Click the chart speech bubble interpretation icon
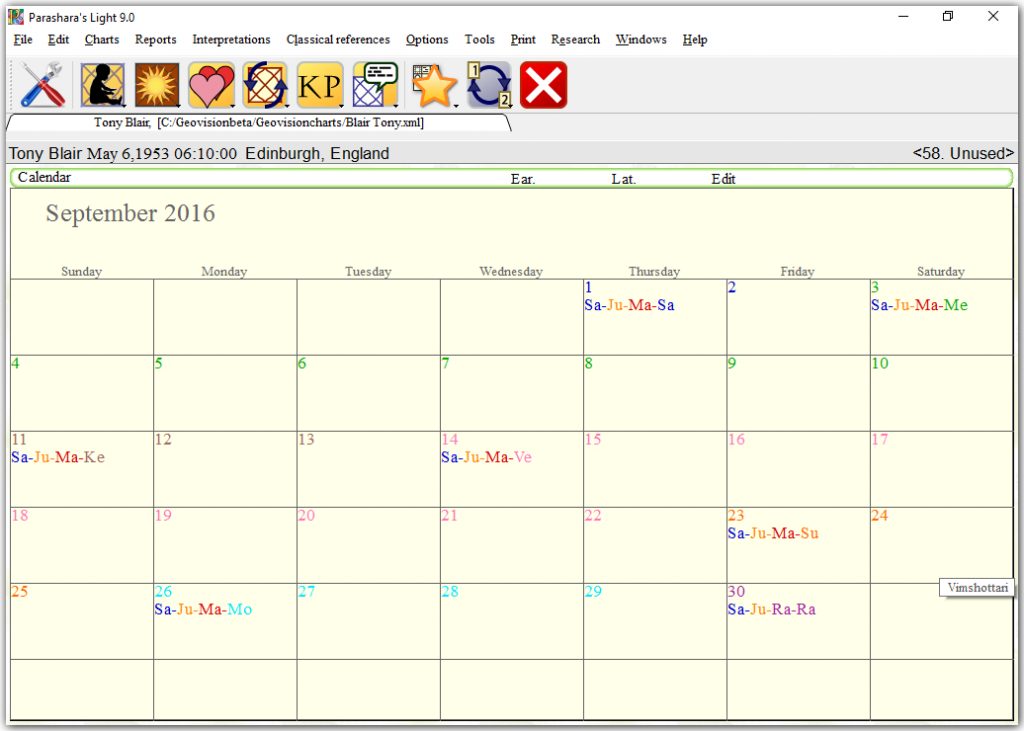The height and width of the screenshot is (731, 1024). (375, 85)
